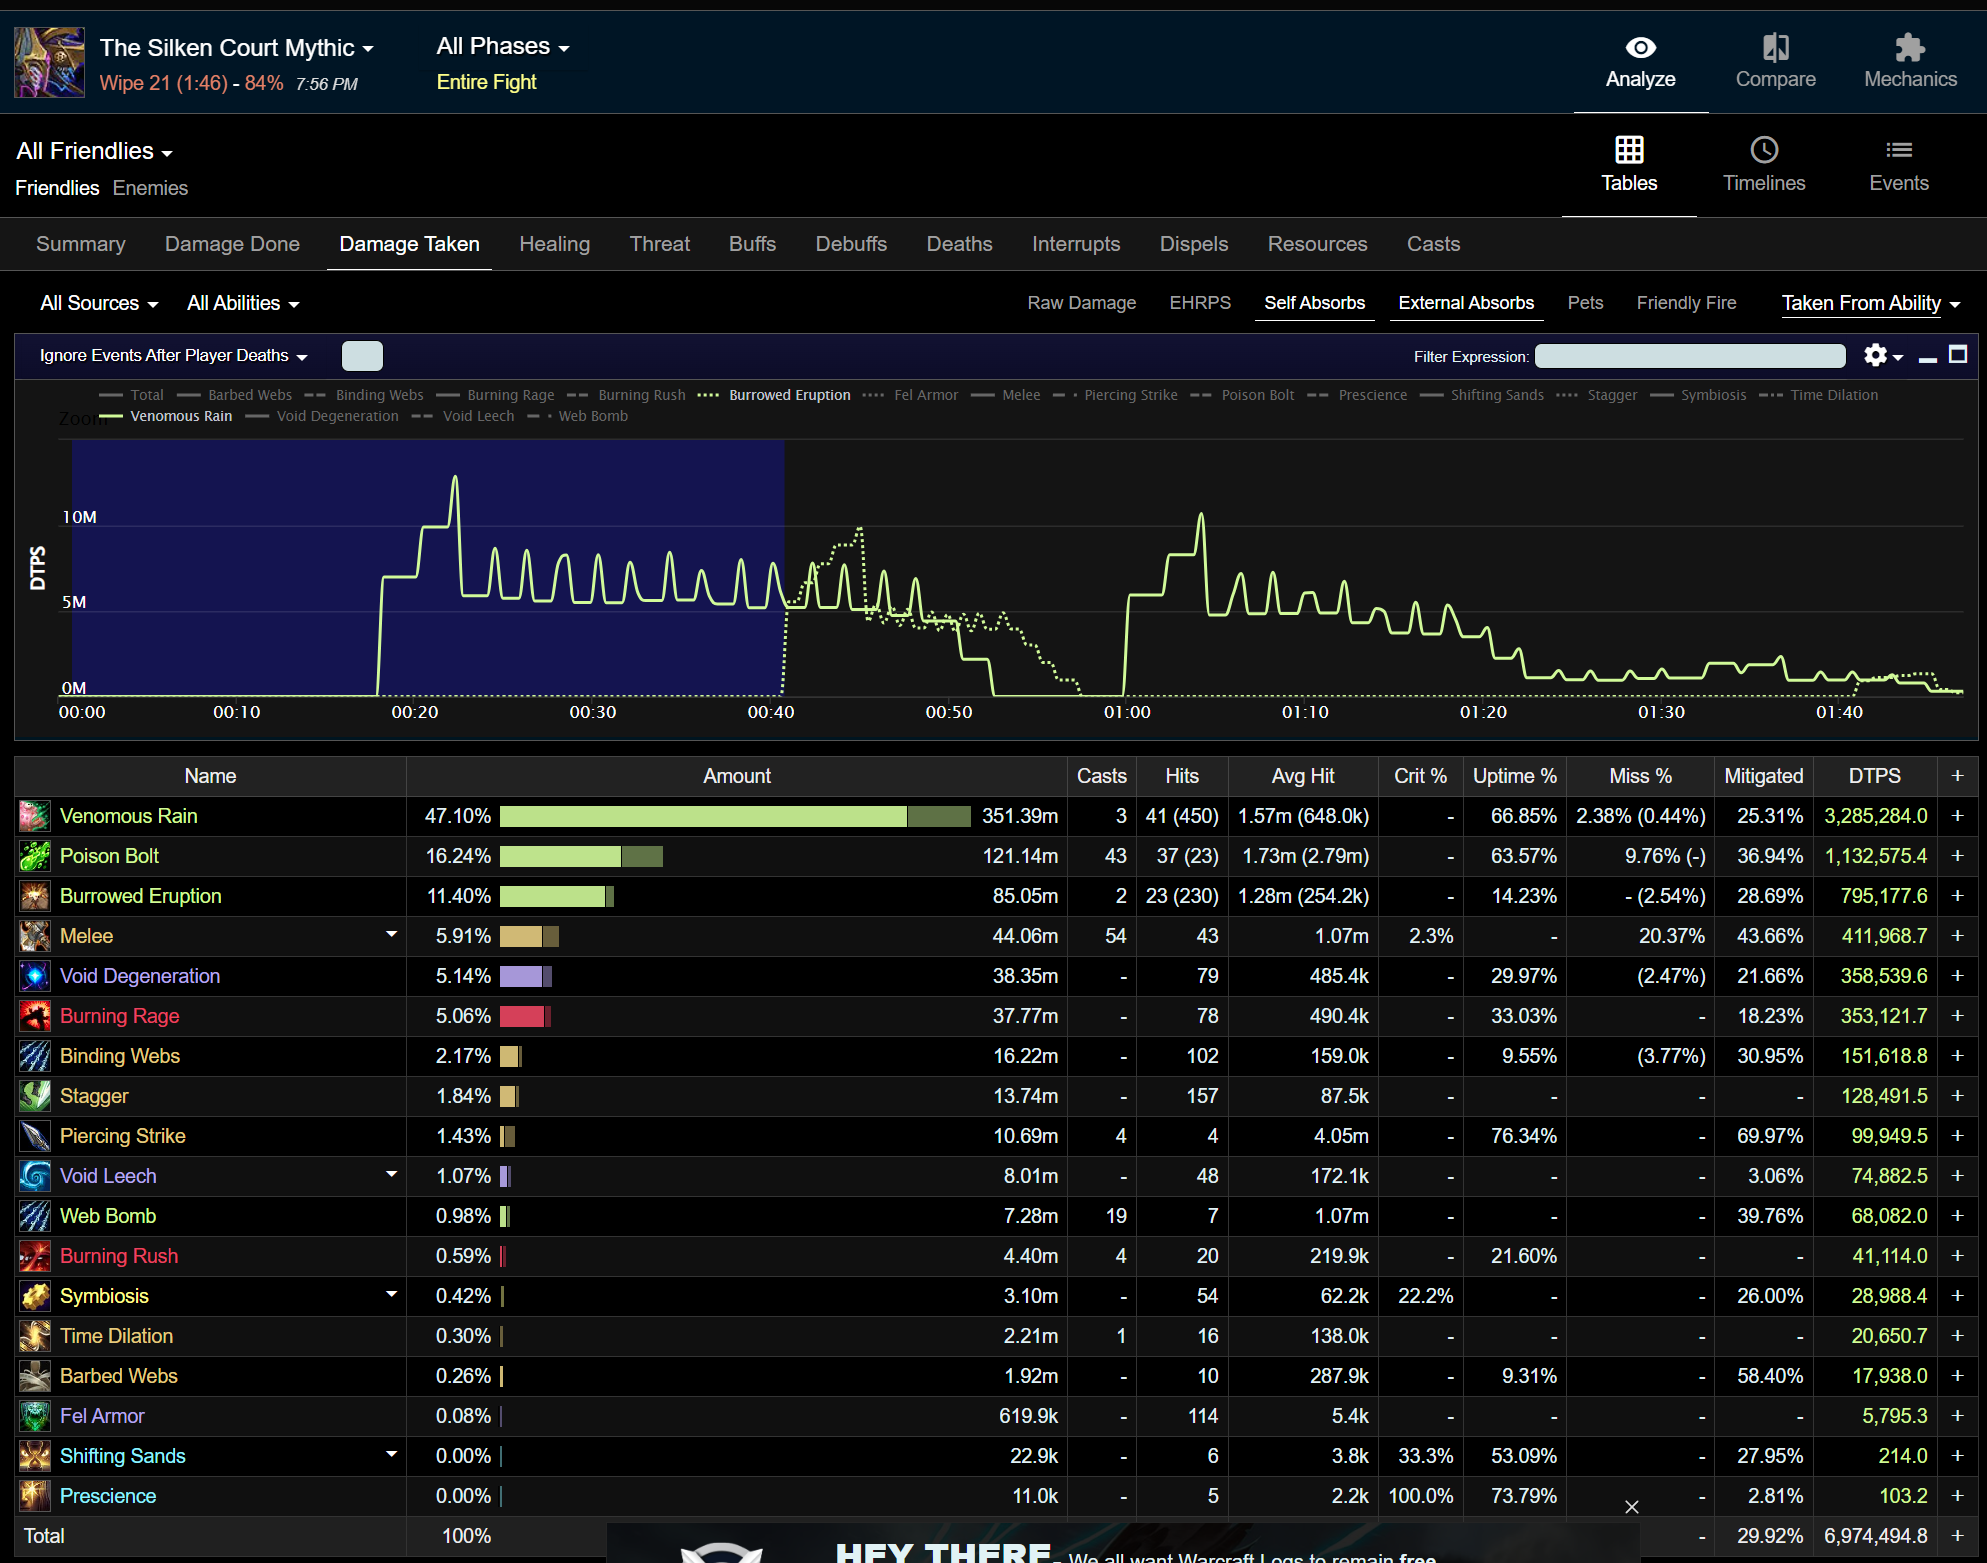Viewport: 1987px width, 1563px height.
Task: Switch to Timelines clock icon
Action: [1764, 150]
